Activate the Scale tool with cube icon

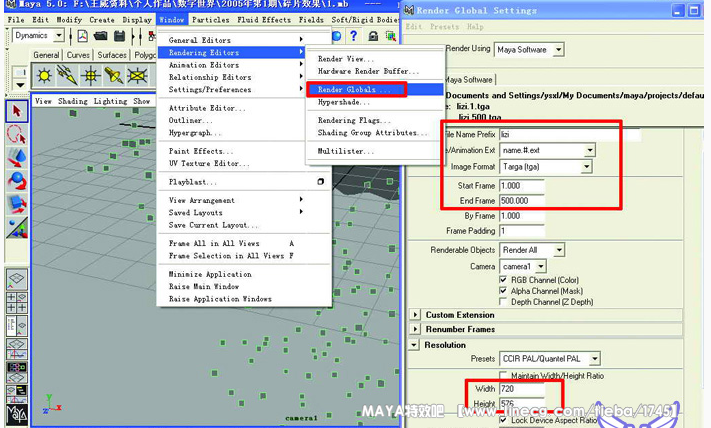click(x=17, y=204)
